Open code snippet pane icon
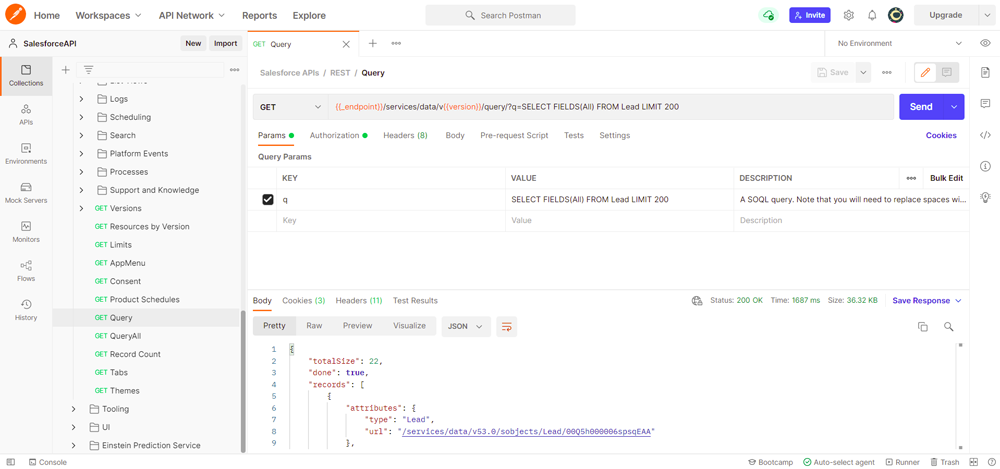The height and width of the screenshot is (469, 1000). (x=985, y=135)
